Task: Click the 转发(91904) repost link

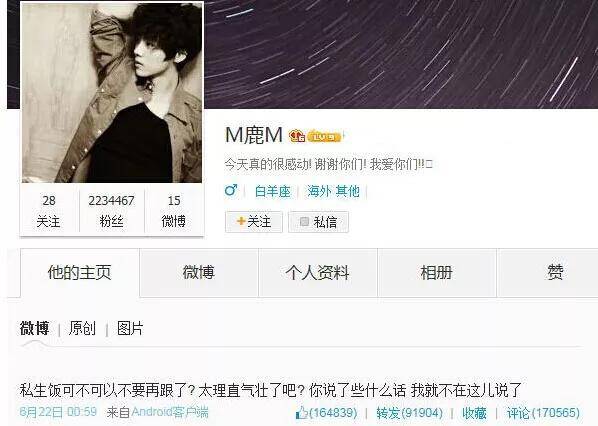Action: 409,413
